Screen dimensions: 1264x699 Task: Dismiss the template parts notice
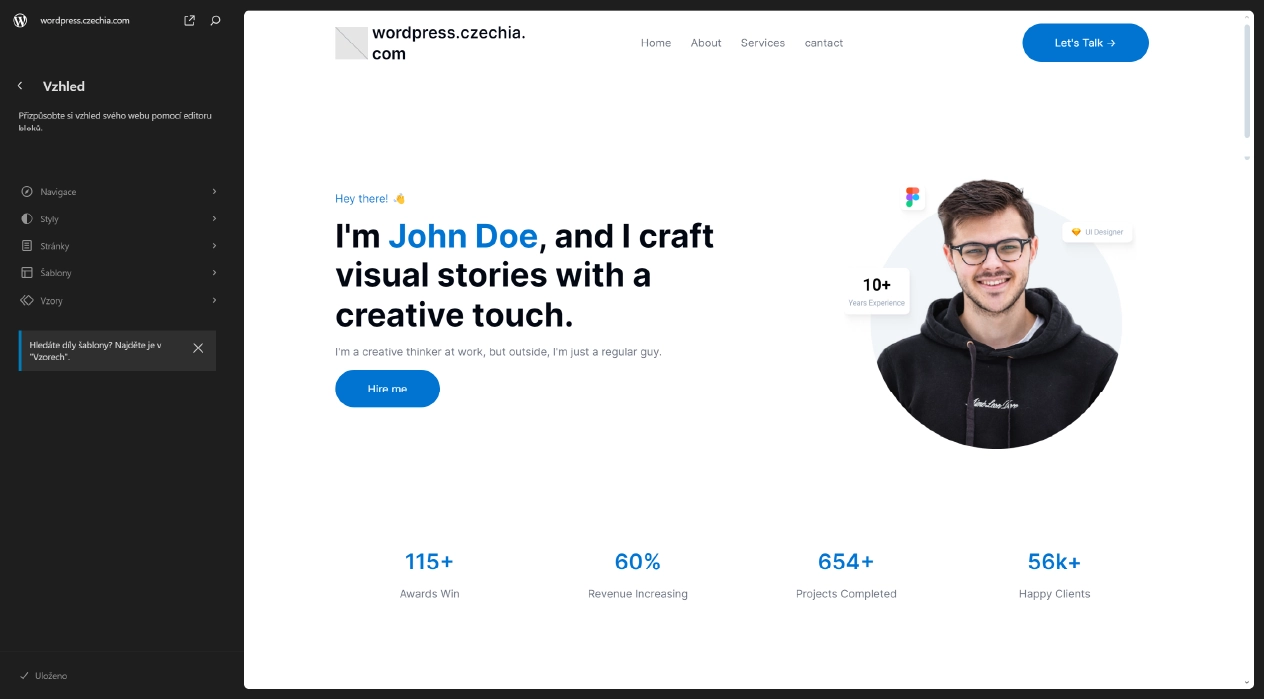click(198, 348)
